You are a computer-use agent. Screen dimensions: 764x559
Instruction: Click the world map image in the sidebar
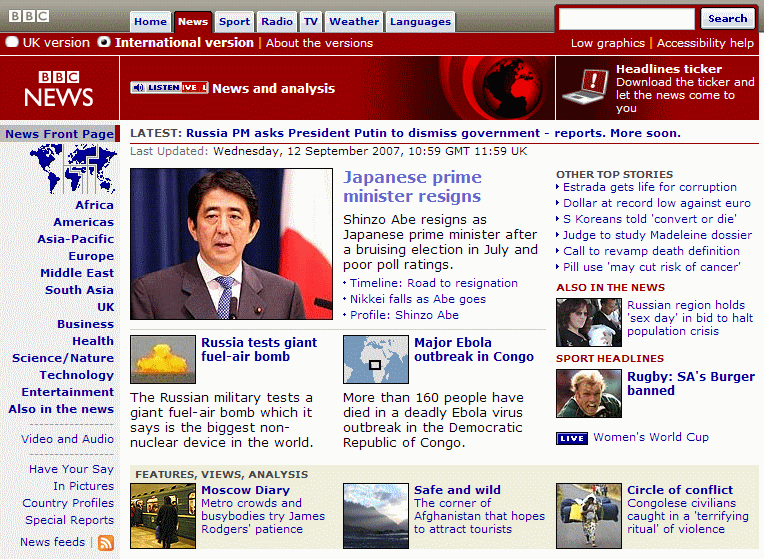[x=73, y=169]
